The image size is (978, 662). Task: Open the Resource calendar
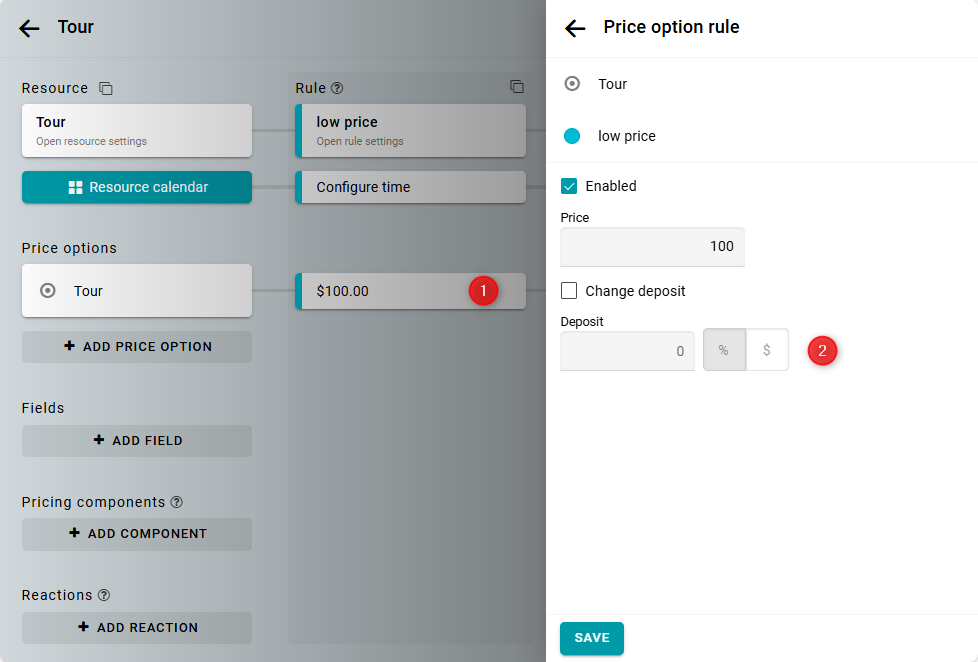[x=137, y=187]
